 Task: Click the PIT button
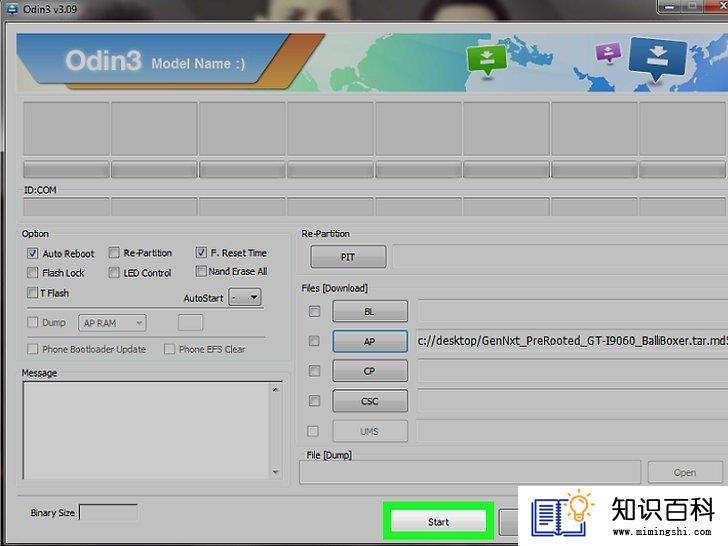[348, 257]
